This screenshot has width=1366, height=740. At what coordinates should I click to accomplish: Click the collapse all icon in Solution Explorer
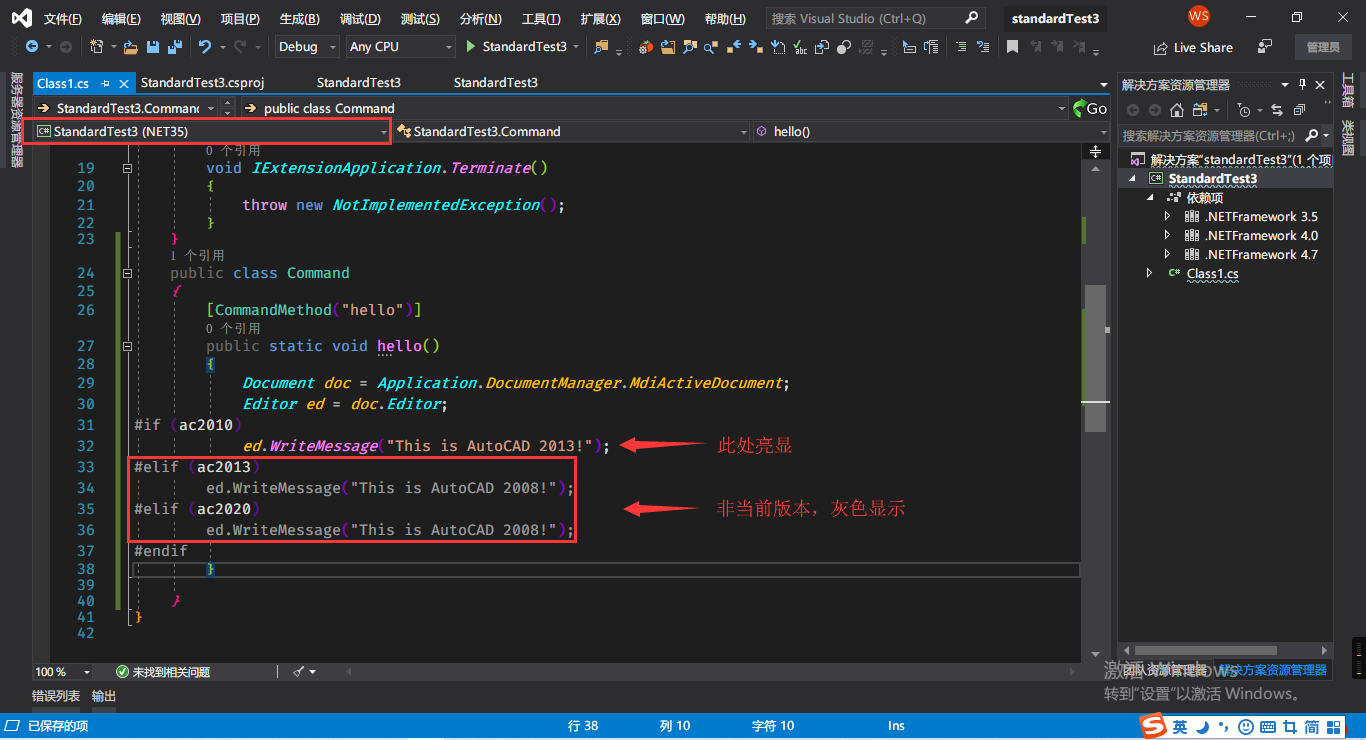(1299, 110)
